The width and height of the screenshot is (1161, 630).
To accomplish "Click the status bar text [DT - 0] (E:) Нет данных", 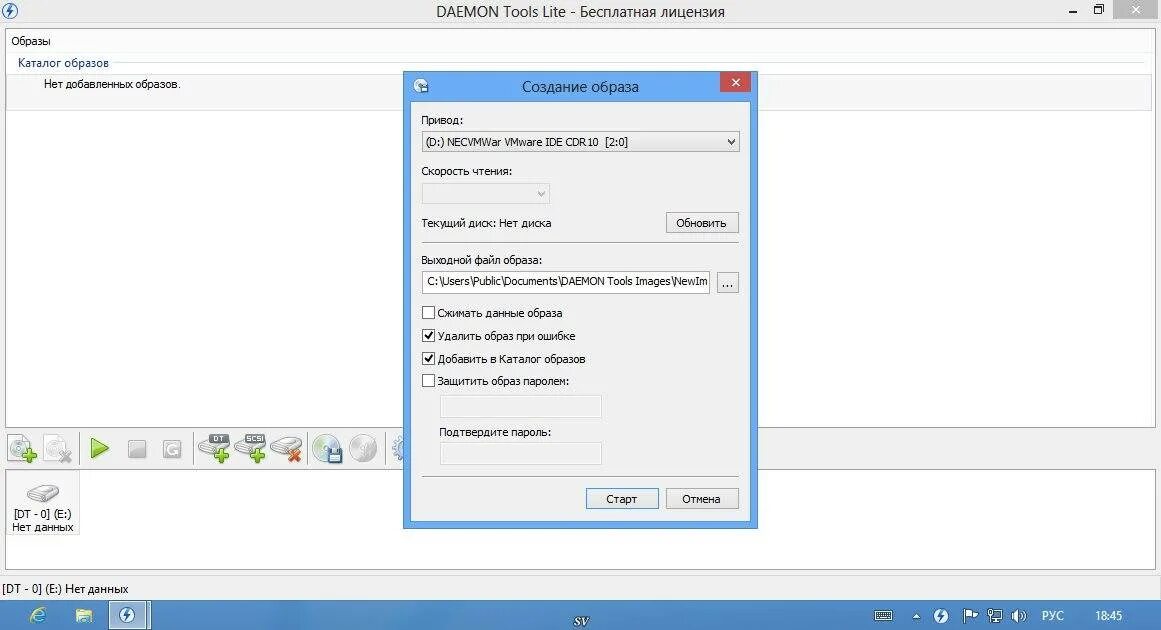I will coord(65,589).
